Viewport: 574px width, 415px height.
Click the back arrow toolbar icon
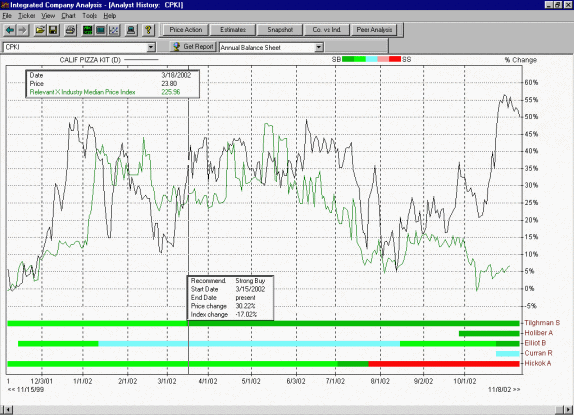10,30
